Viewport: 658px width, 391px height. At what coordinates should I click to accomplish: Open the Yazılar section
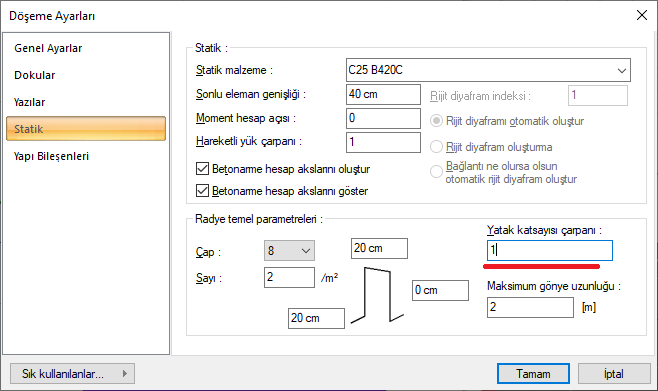click(x=29, y=102)
